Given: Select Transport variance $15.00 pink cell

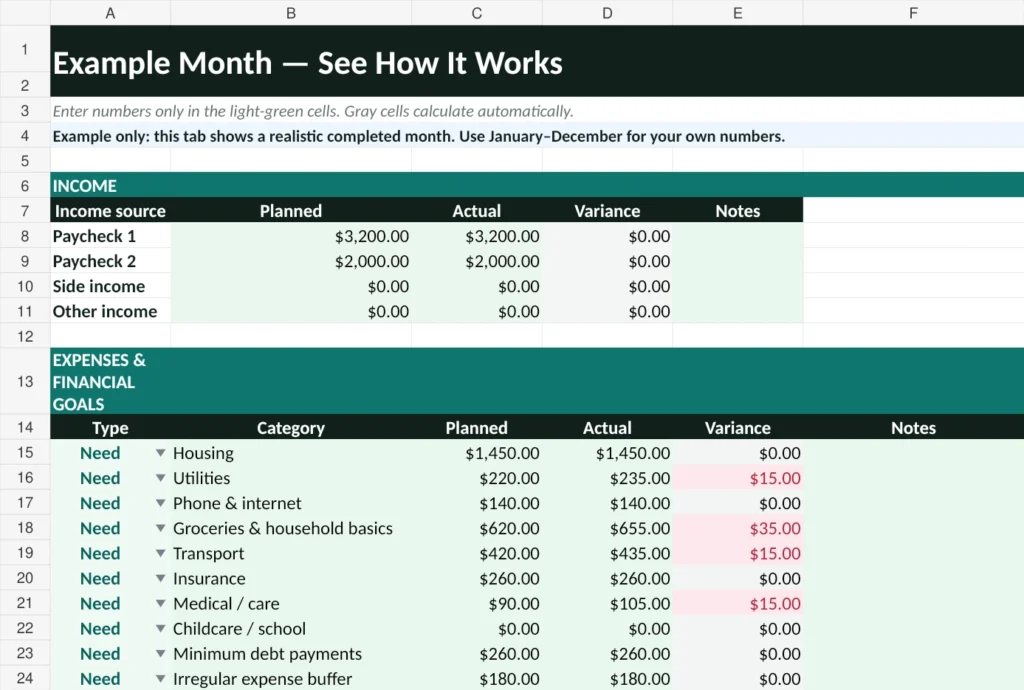Looking at the screenshot, I should 738,553.
